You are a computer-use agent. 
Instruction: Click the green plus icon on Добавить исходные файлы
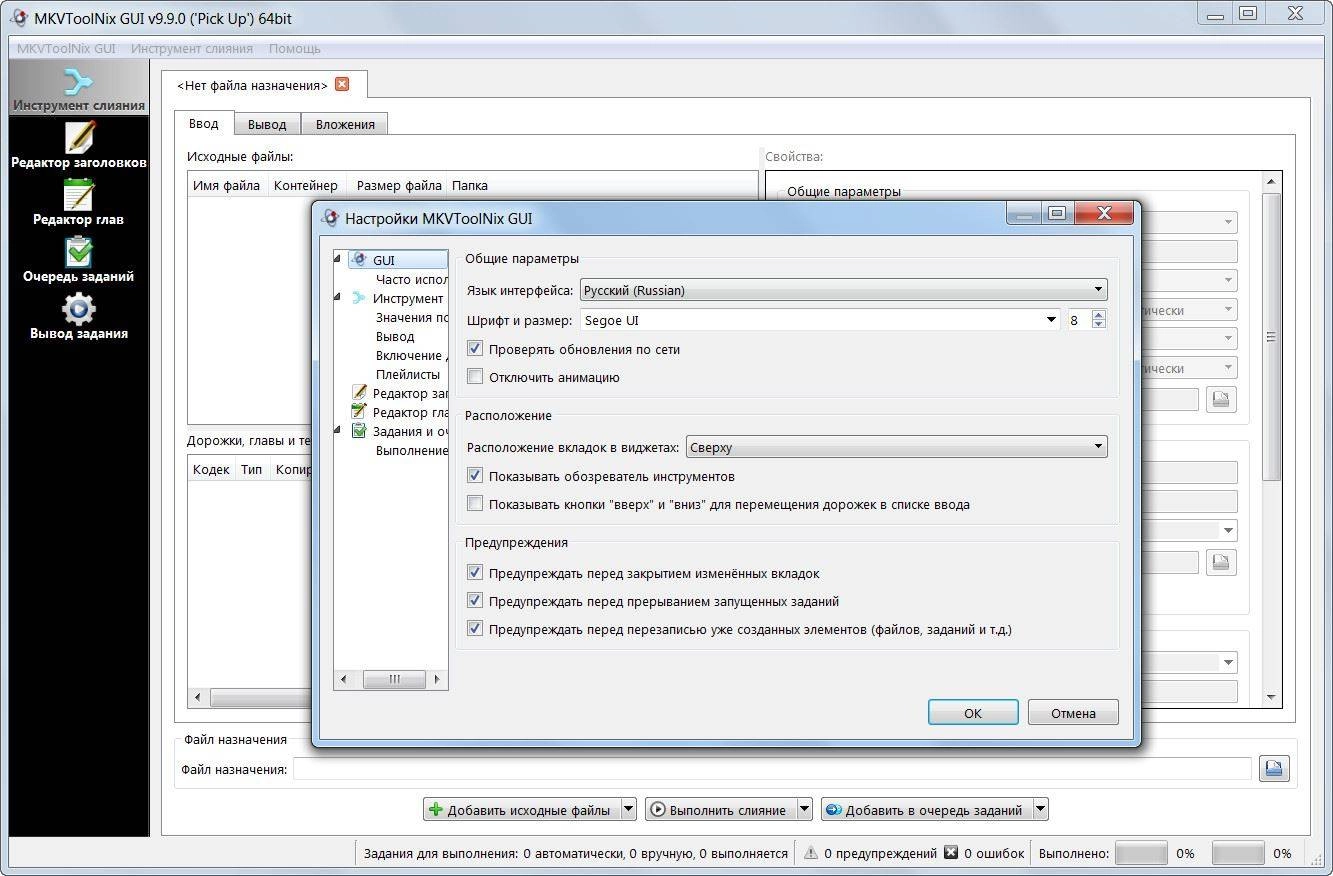[435, 810]
